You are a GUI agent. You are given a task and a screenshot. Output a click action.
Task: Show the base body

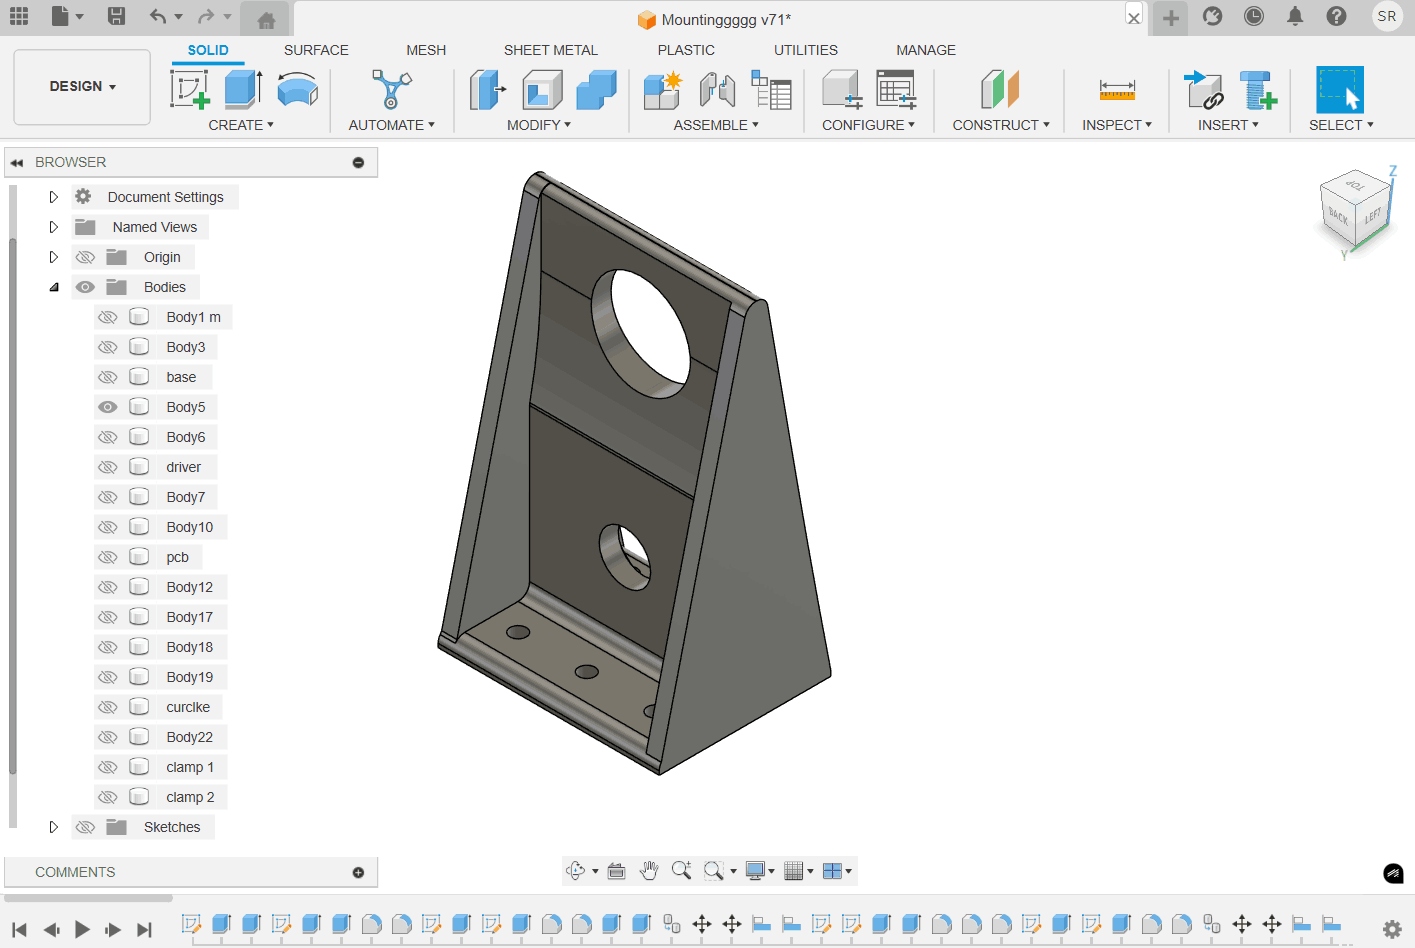pos(108,377)
